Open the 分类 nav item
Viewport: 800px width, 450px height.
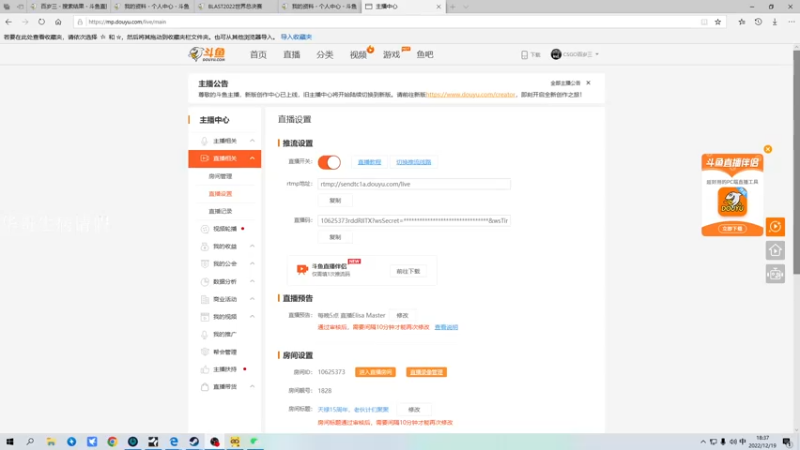pyautogui.click(x=324, y=55)
